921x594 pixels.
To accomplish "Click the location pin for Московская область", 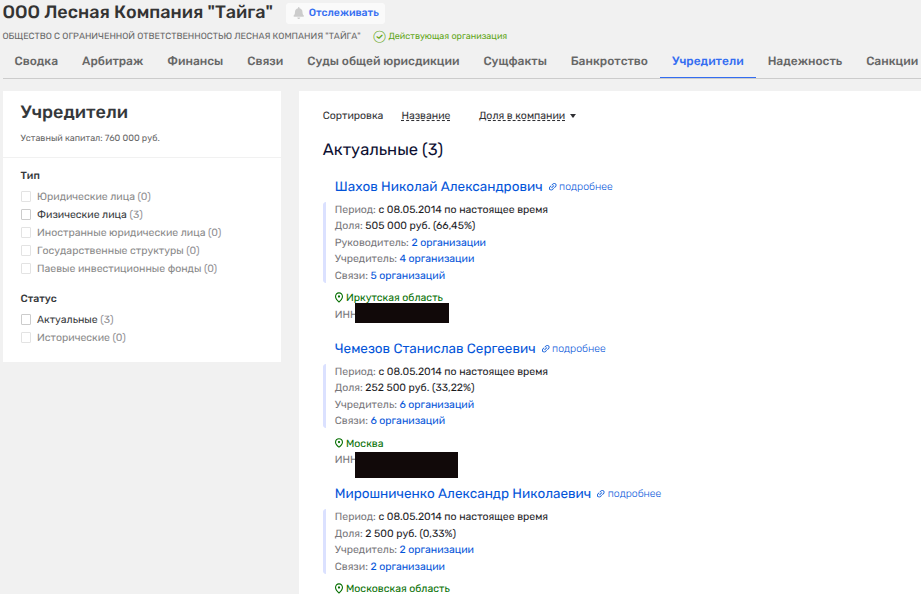I will pos(339,589).
